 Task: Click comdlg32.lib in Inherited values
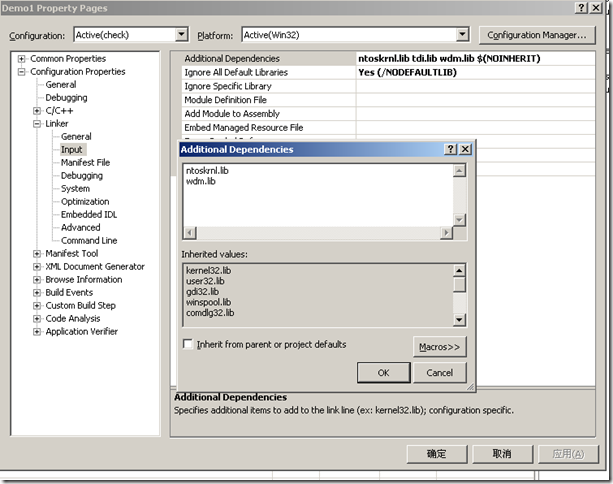[x=210, y=313]
